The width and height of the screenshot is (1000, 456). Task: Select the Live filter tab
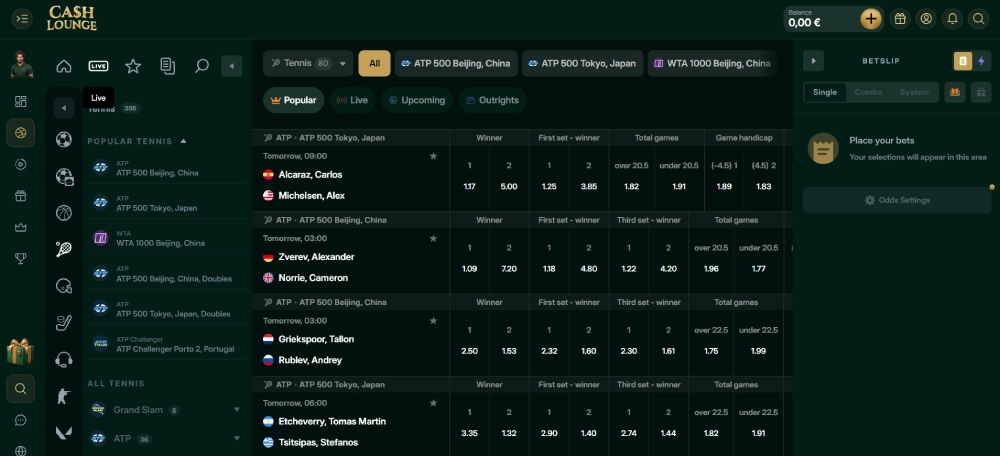tap(353, 100)
